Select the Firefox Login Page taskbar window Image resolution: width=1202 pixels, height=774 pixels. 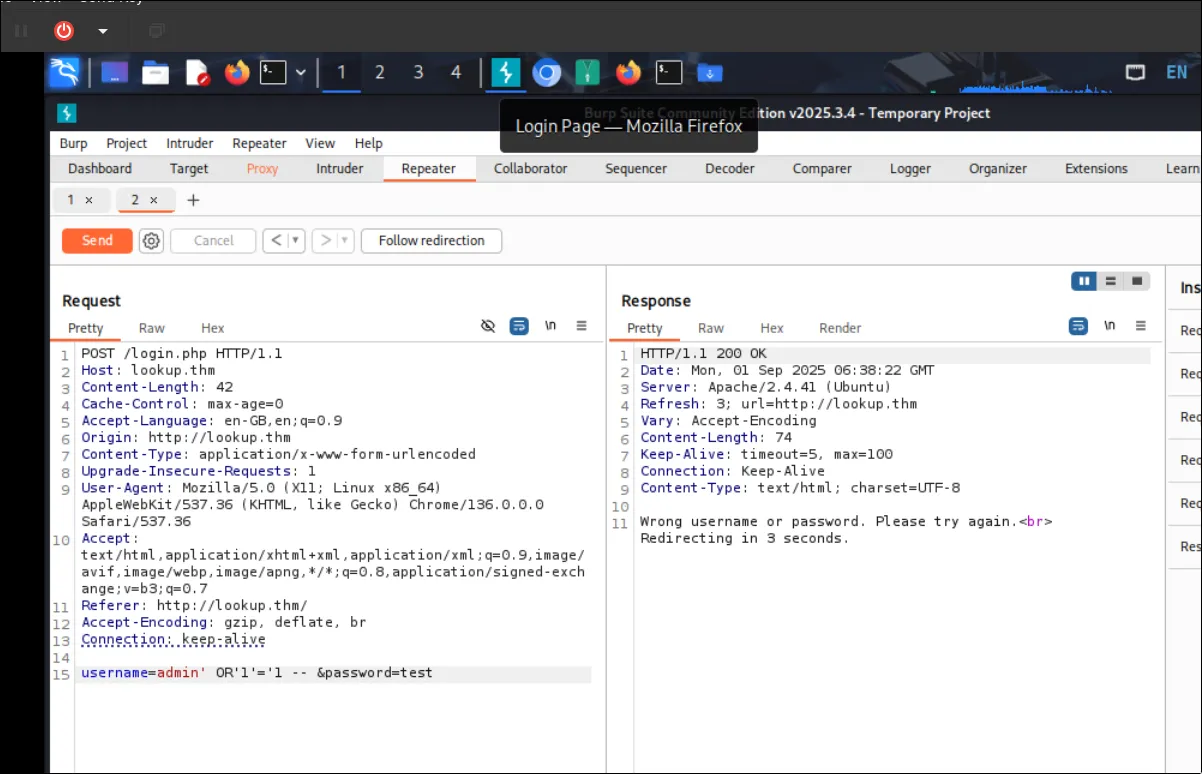tap(628, 72)
